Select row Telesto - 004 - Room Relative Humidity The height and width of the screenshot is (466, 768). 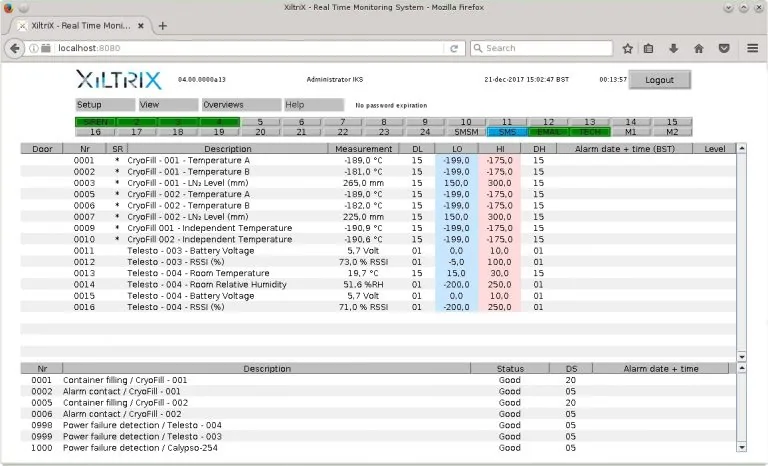(x=378, y=284)
